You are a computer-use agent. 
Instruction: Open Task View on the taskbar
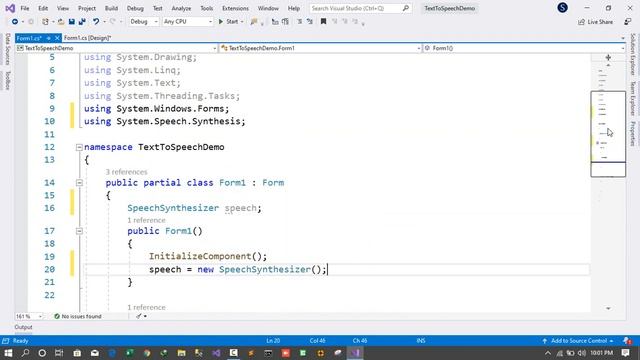59,353
